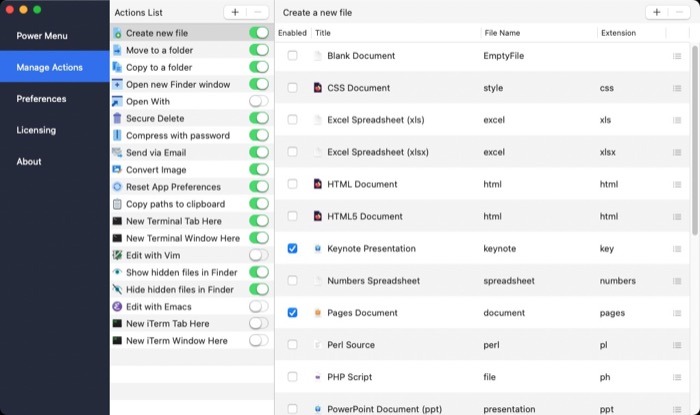
Task: Remove a file template with the minus button
Action: (679, 12)
